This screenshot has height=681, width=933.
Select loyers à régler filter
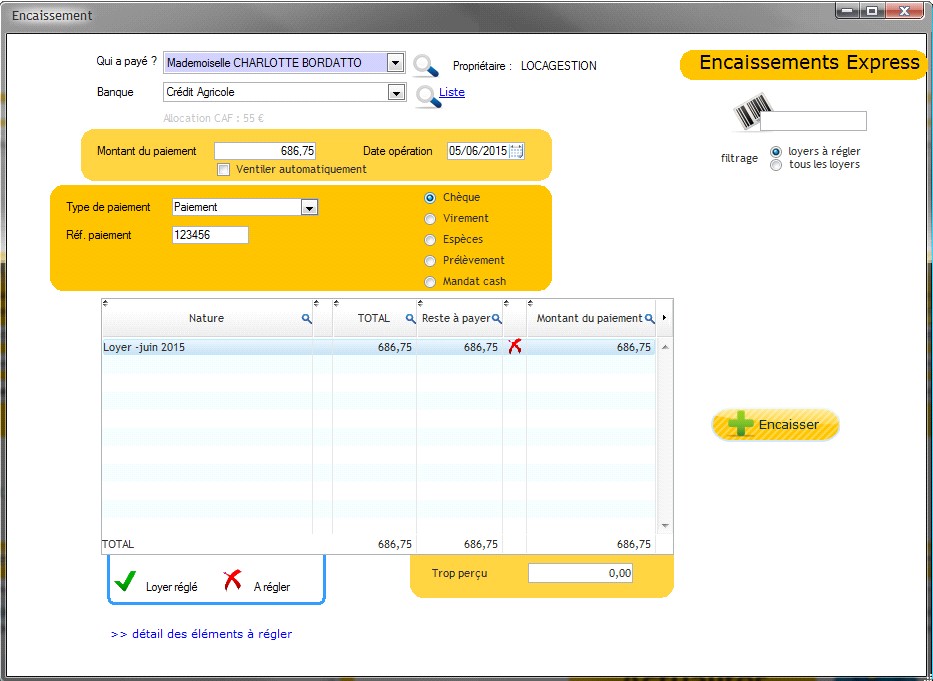776,152
